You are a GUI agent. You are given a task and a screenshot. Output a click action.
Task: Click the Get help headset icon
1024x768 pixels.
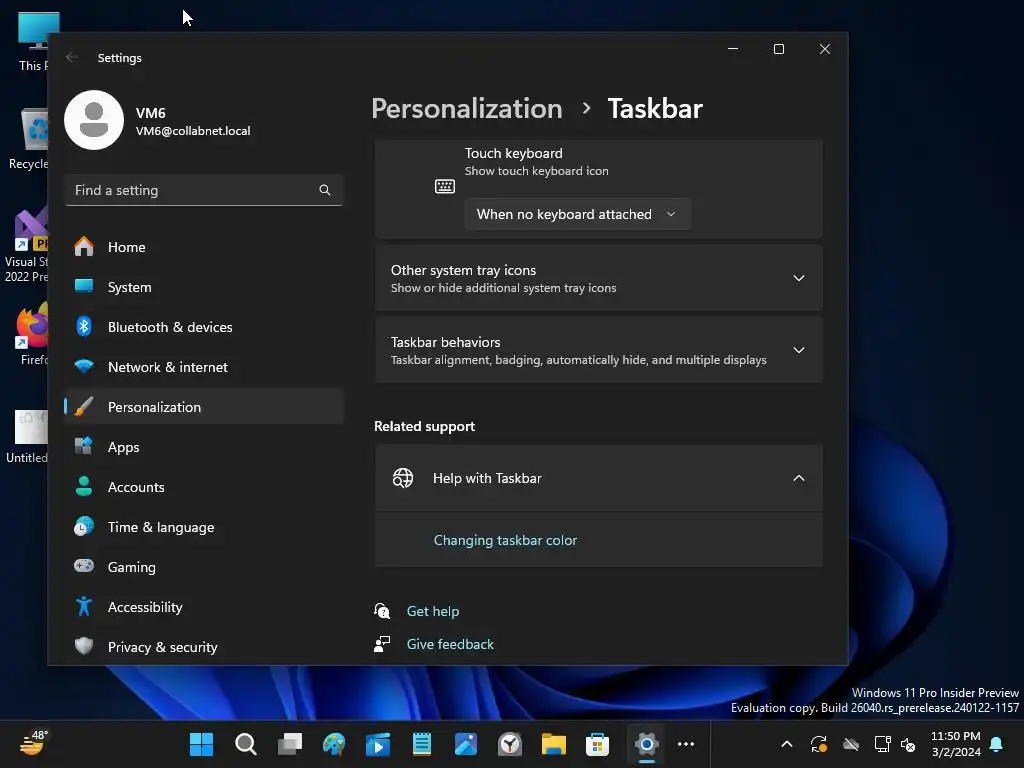382,611
